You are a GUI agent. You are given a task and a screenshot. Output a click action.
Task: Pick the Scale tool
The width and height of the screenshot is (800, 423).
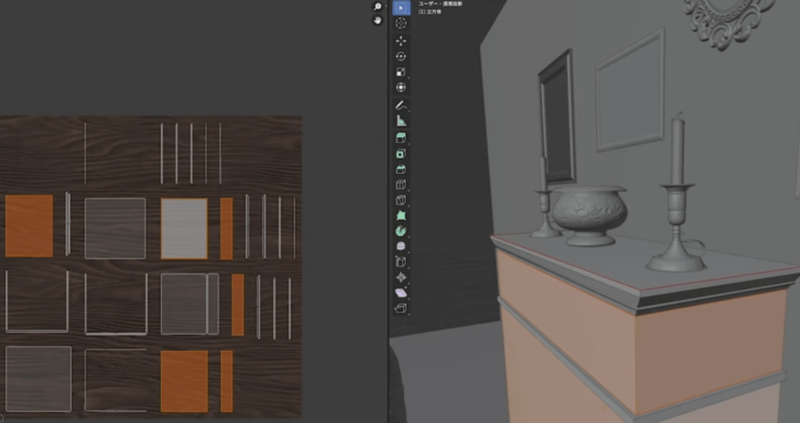401,72
